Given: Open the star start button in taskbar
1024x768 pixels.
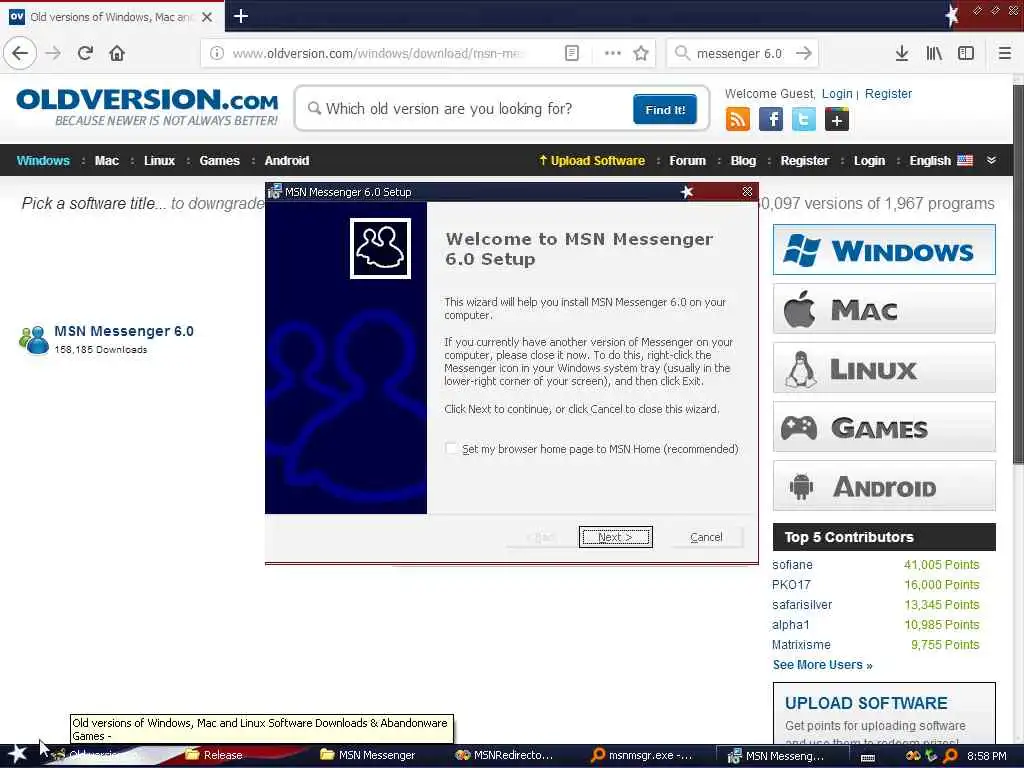Looking at the screenshot, I should point(17,754).
